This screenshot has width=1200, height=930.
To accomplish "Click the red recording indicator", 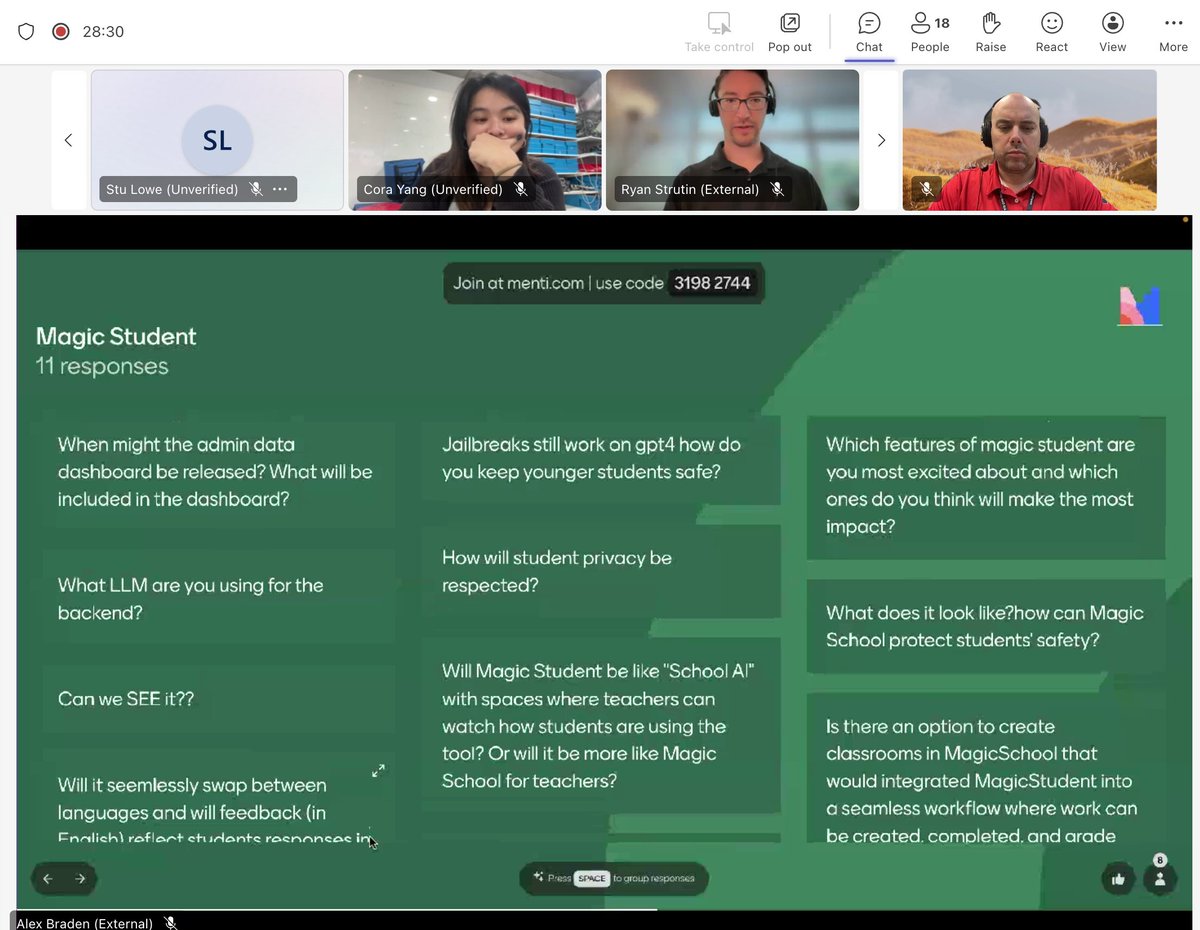I will (60, 31).
